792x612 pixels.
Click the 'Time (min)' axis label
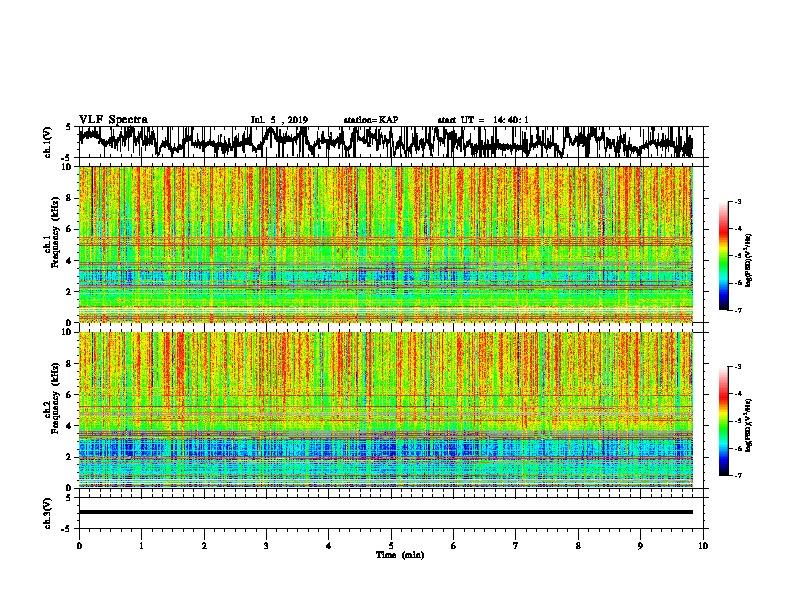click(400, 555)
